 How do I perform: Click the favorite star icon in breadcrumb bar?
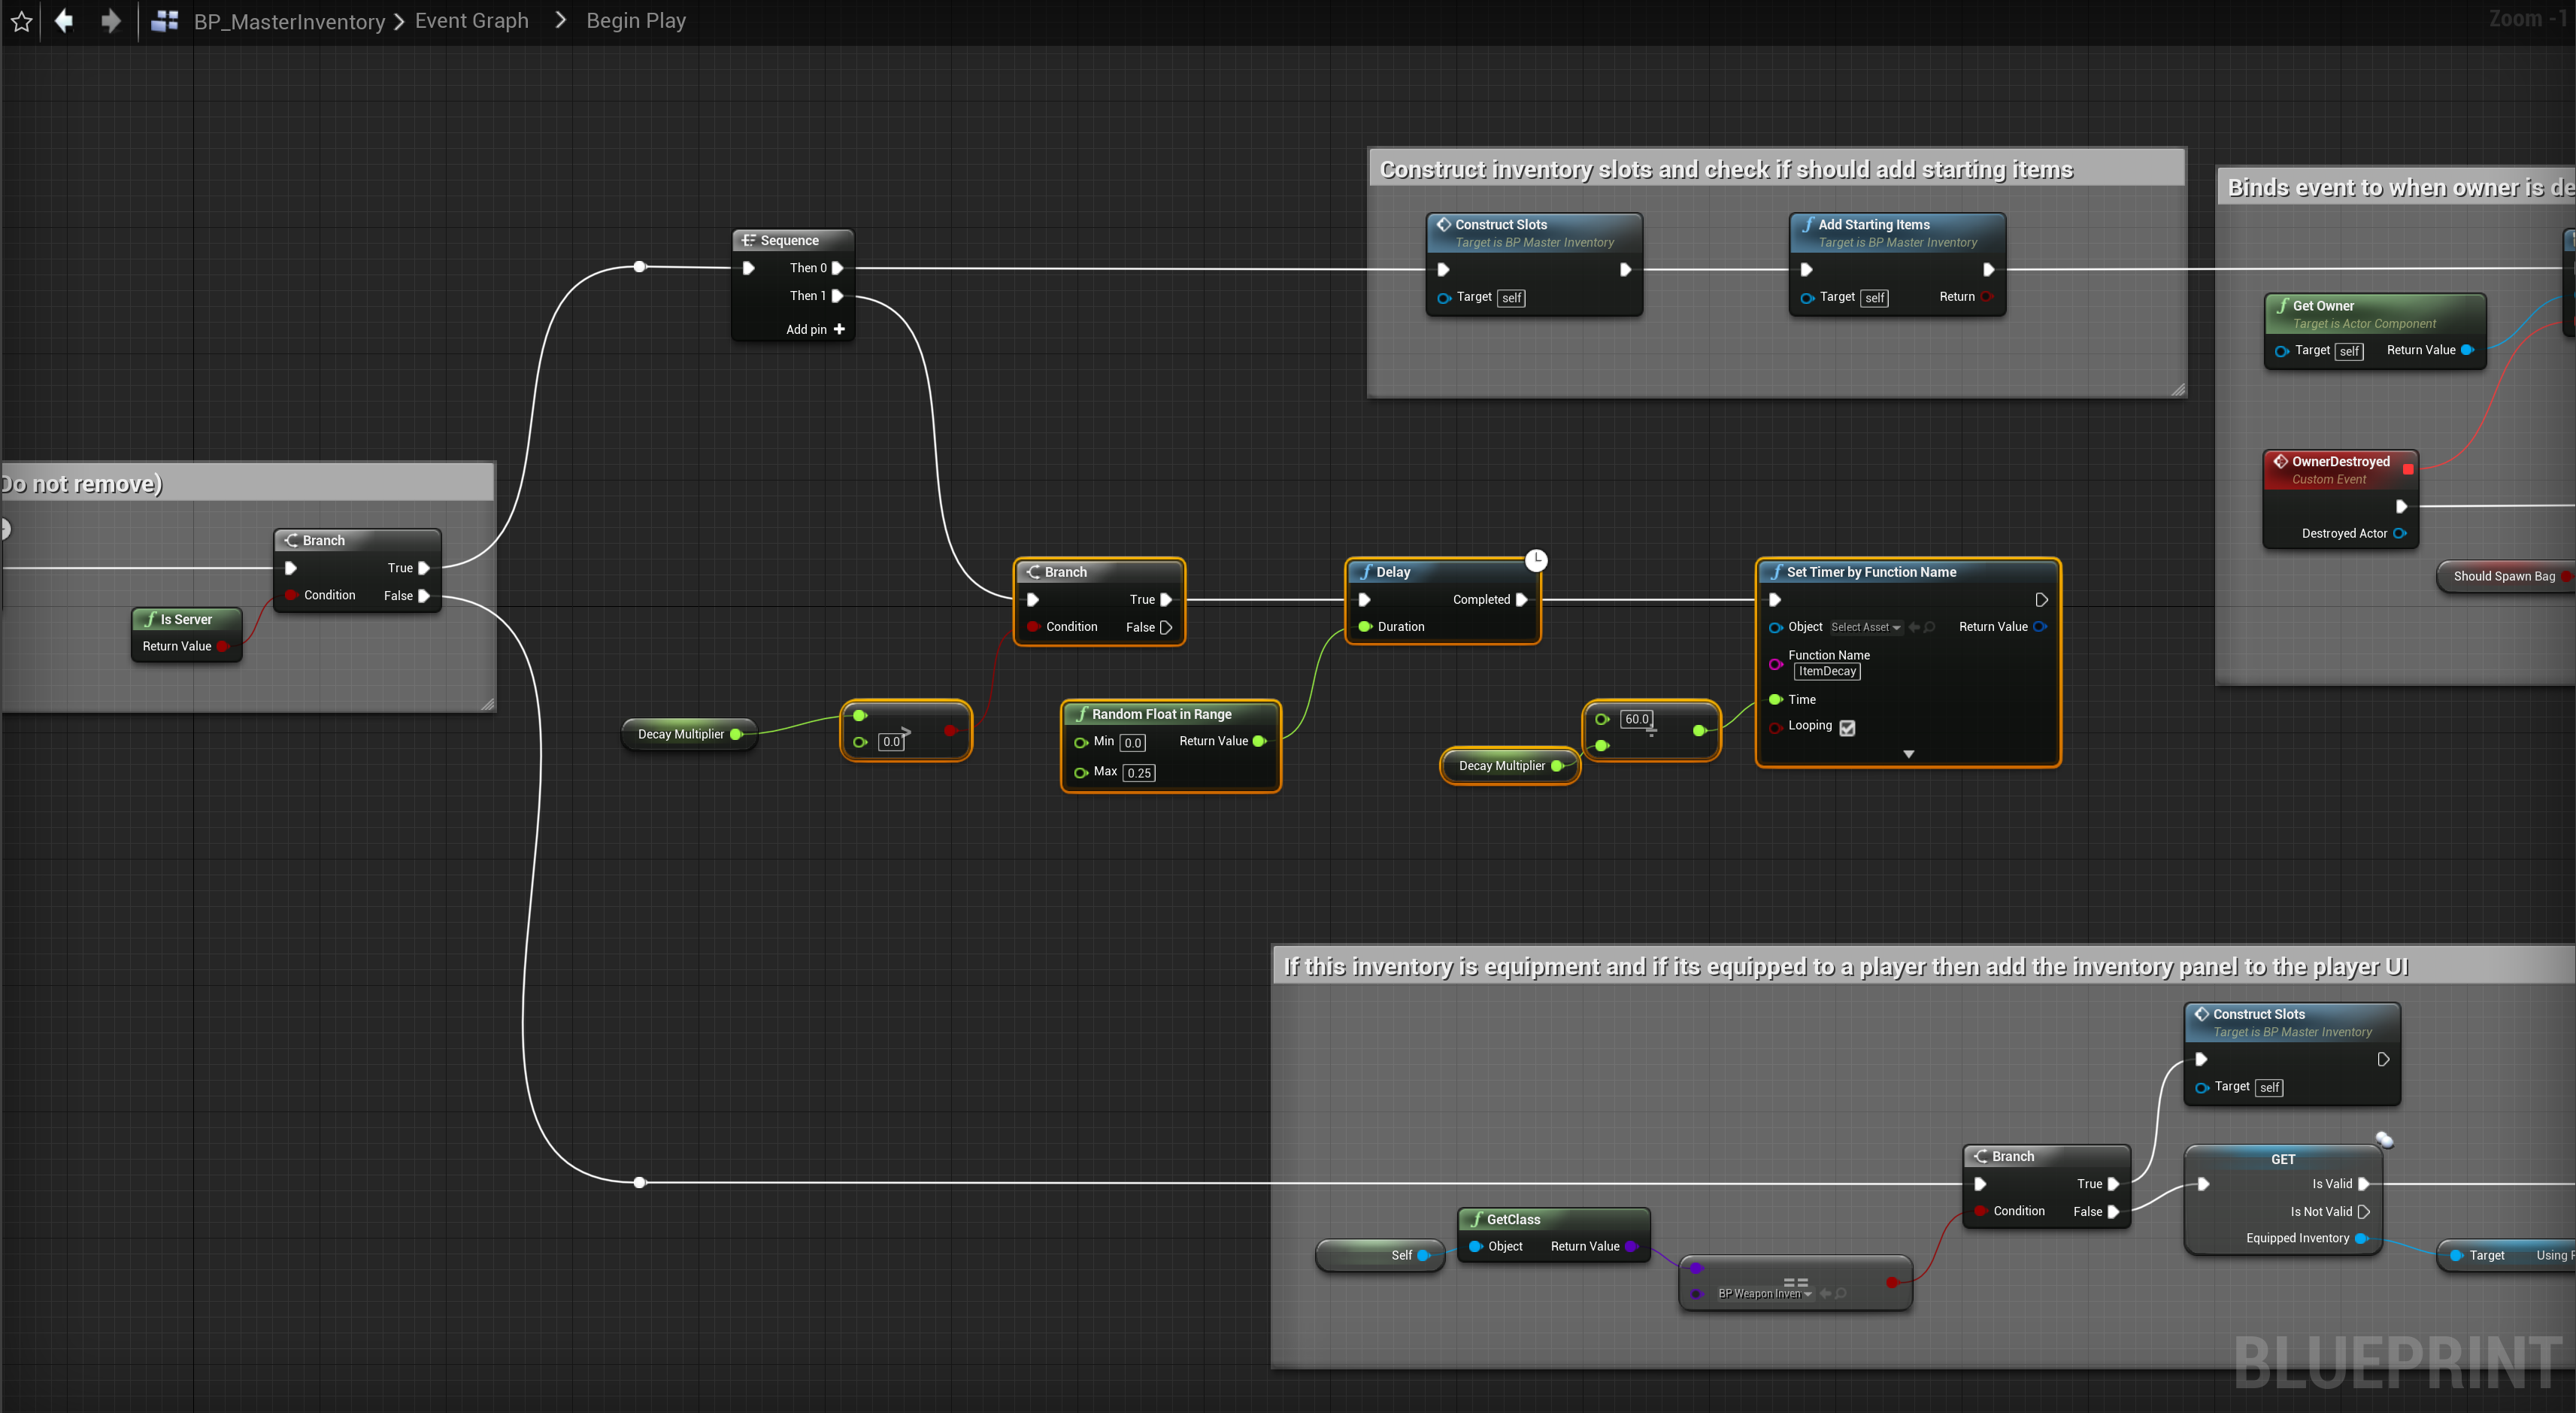tap(21, 21)
